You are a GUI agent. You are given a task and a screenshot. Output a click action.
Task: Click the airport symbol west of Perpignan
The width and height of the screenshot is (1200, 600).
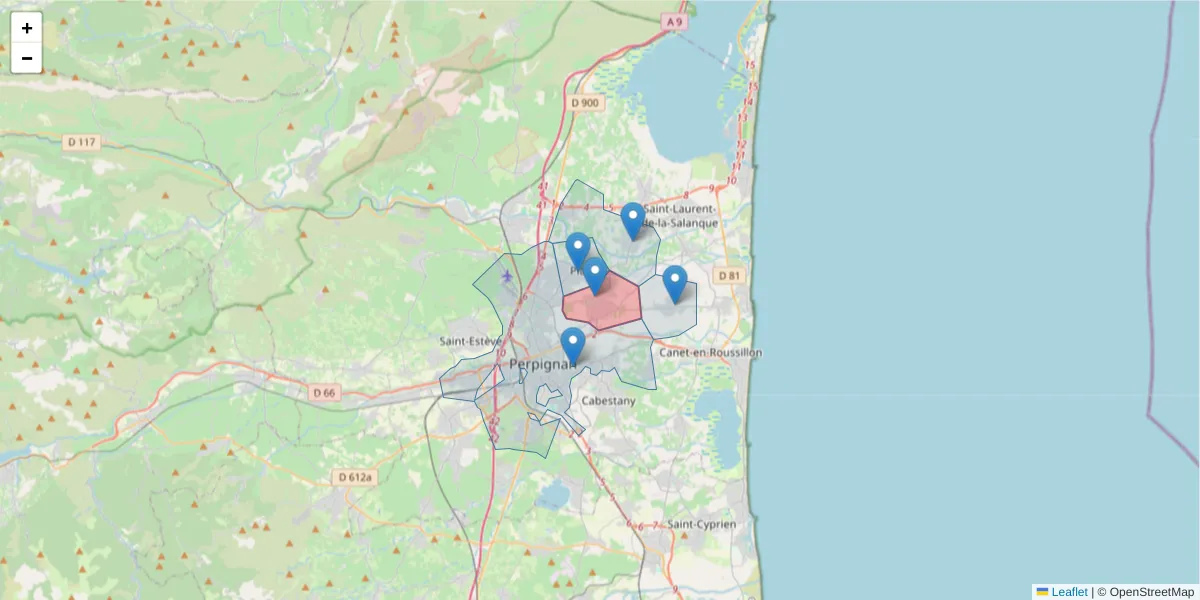click(x=510, y=277)
